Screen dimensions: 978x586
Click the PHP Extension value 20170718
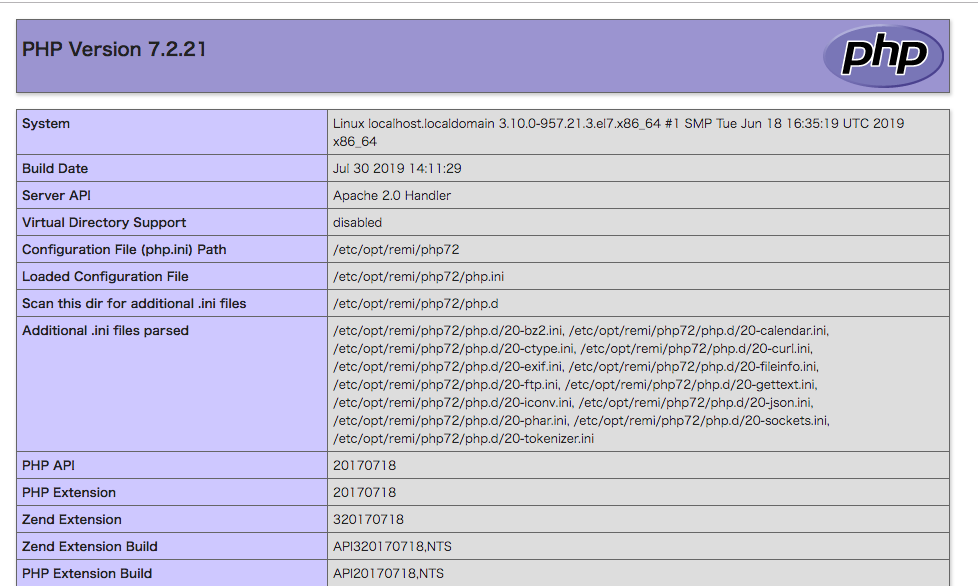click(x=364, y=492)
